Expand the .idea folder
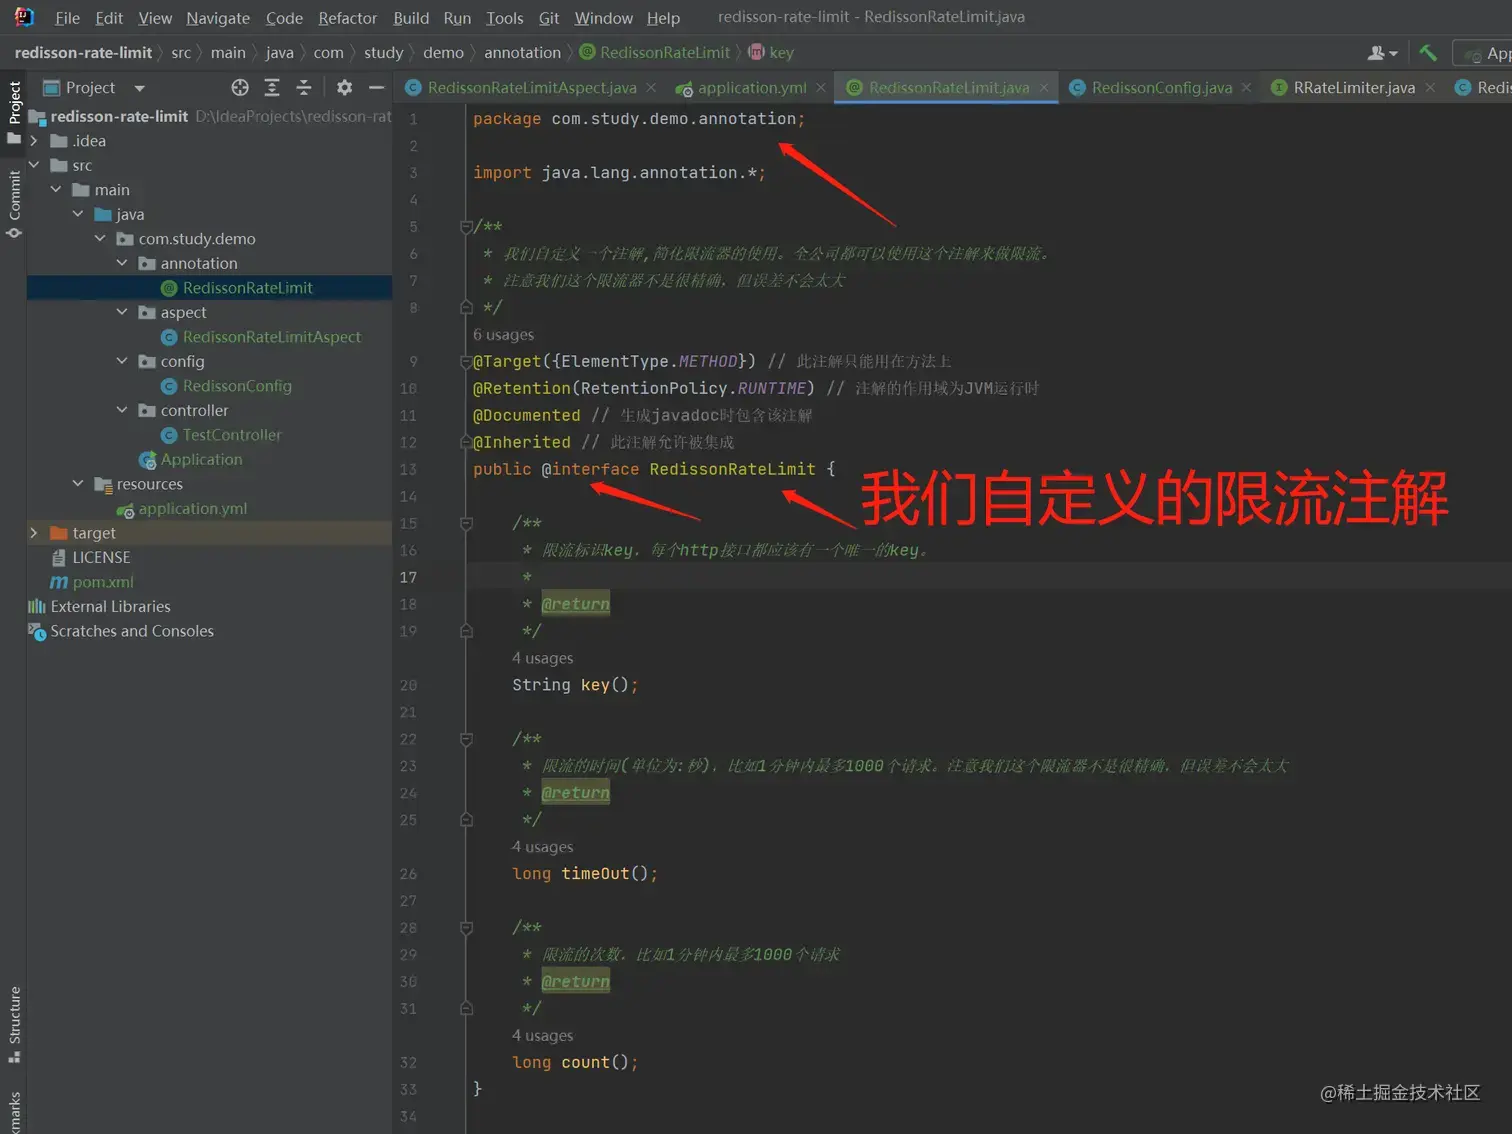The height and width of the screenshot is (1134, 1512). click(x=34, y=141)
